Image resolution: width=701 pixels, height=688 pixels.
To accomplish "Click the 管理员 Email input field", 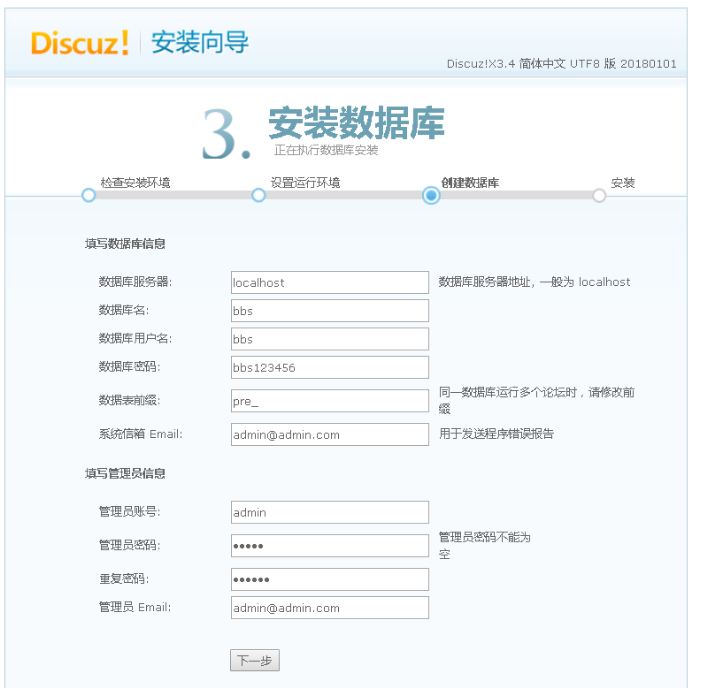I will [x=329, y=608].
